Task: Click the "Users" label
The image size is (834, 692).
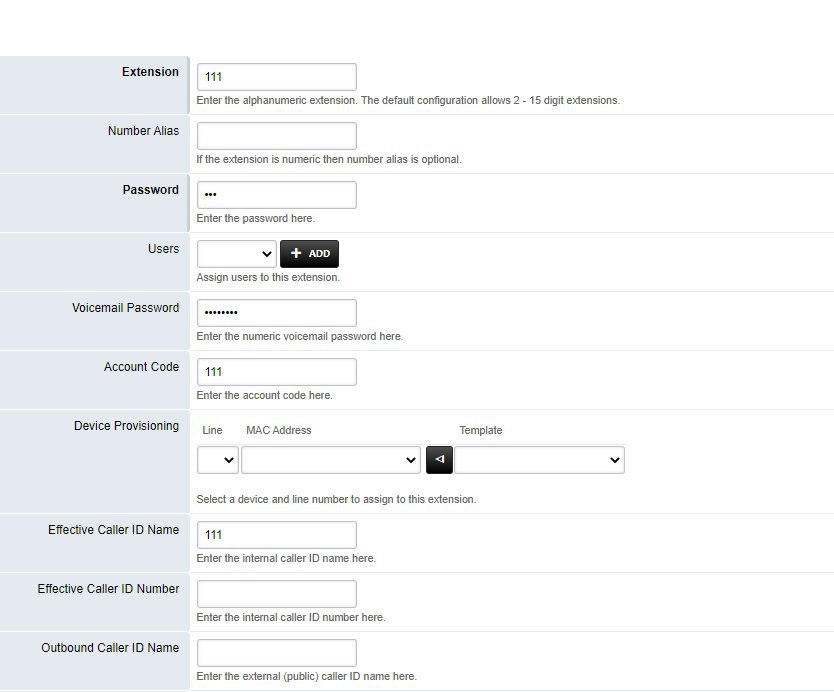Action: [163, 249]
